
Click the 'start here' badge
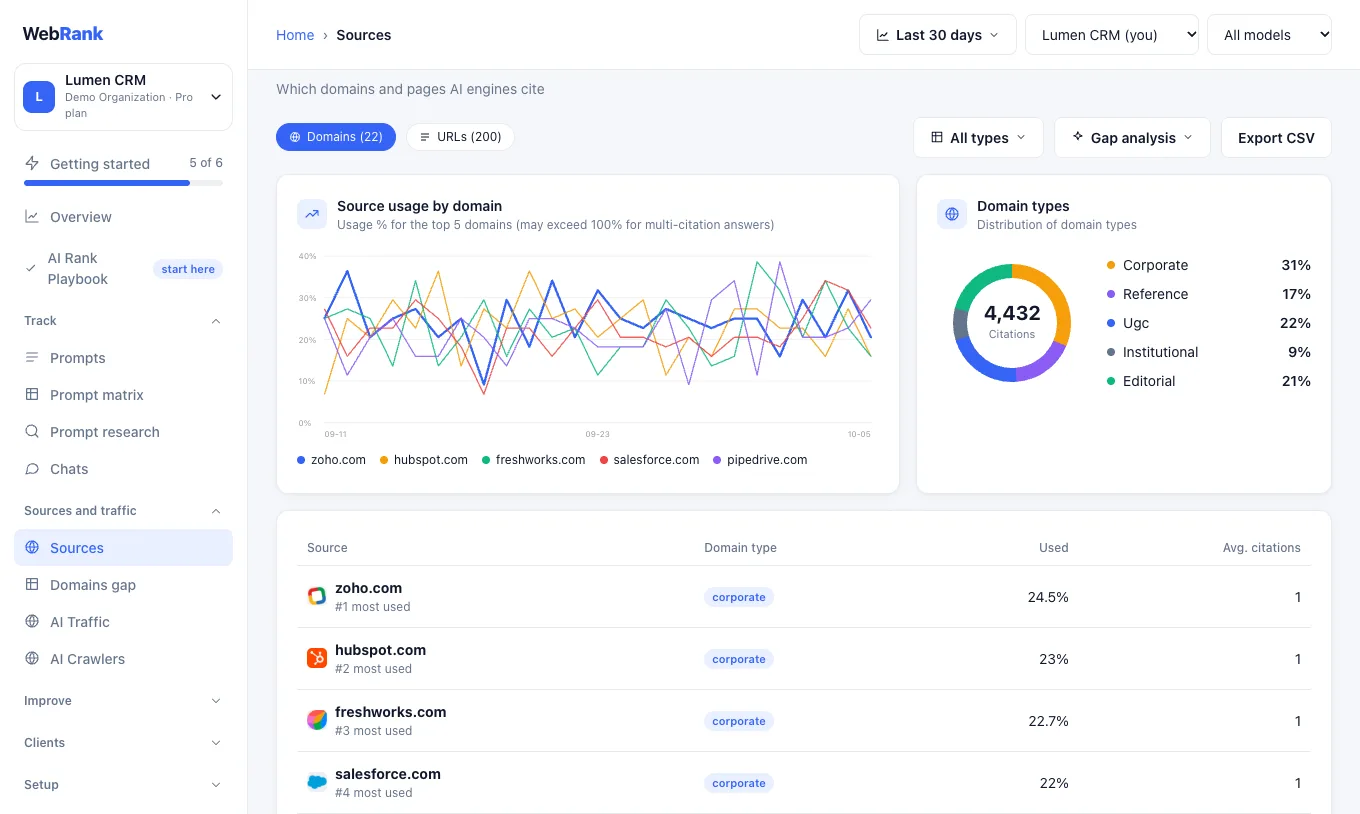point(188,269)
